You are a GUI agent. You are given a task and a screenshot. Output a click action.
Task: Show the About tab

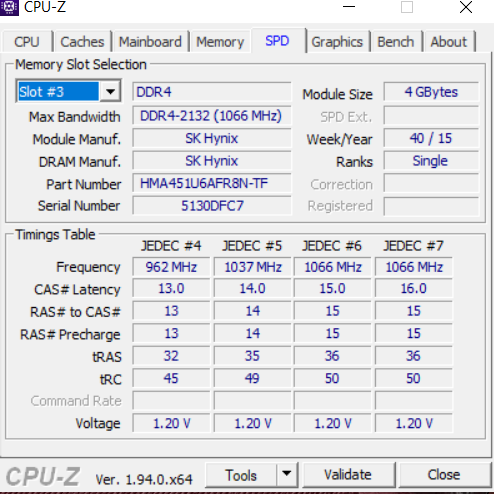(449, 42)
